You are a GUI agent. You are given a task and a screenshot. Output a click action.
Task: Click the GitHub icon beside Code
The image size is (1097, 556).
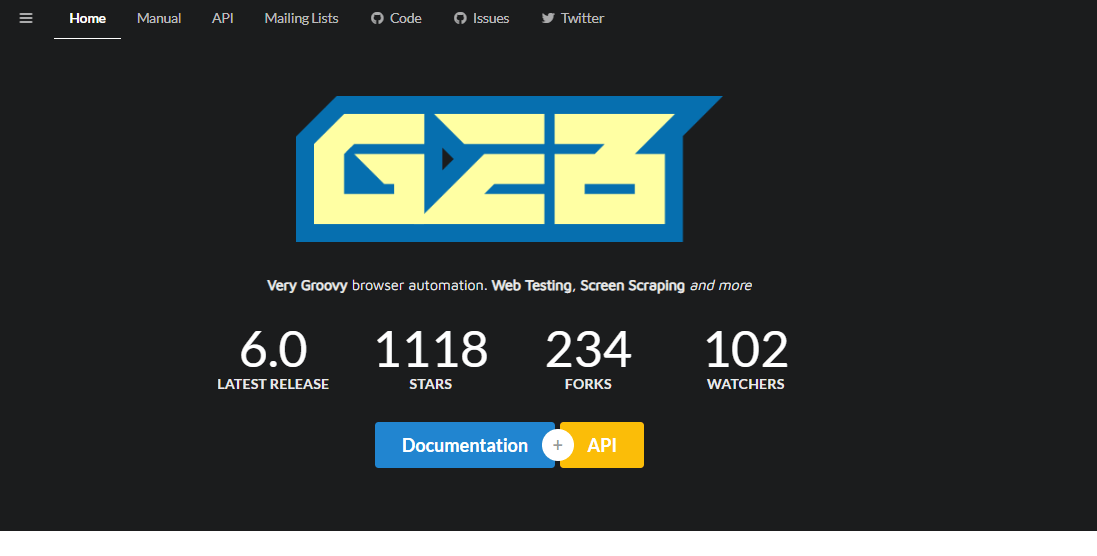[x=377, y=18]
